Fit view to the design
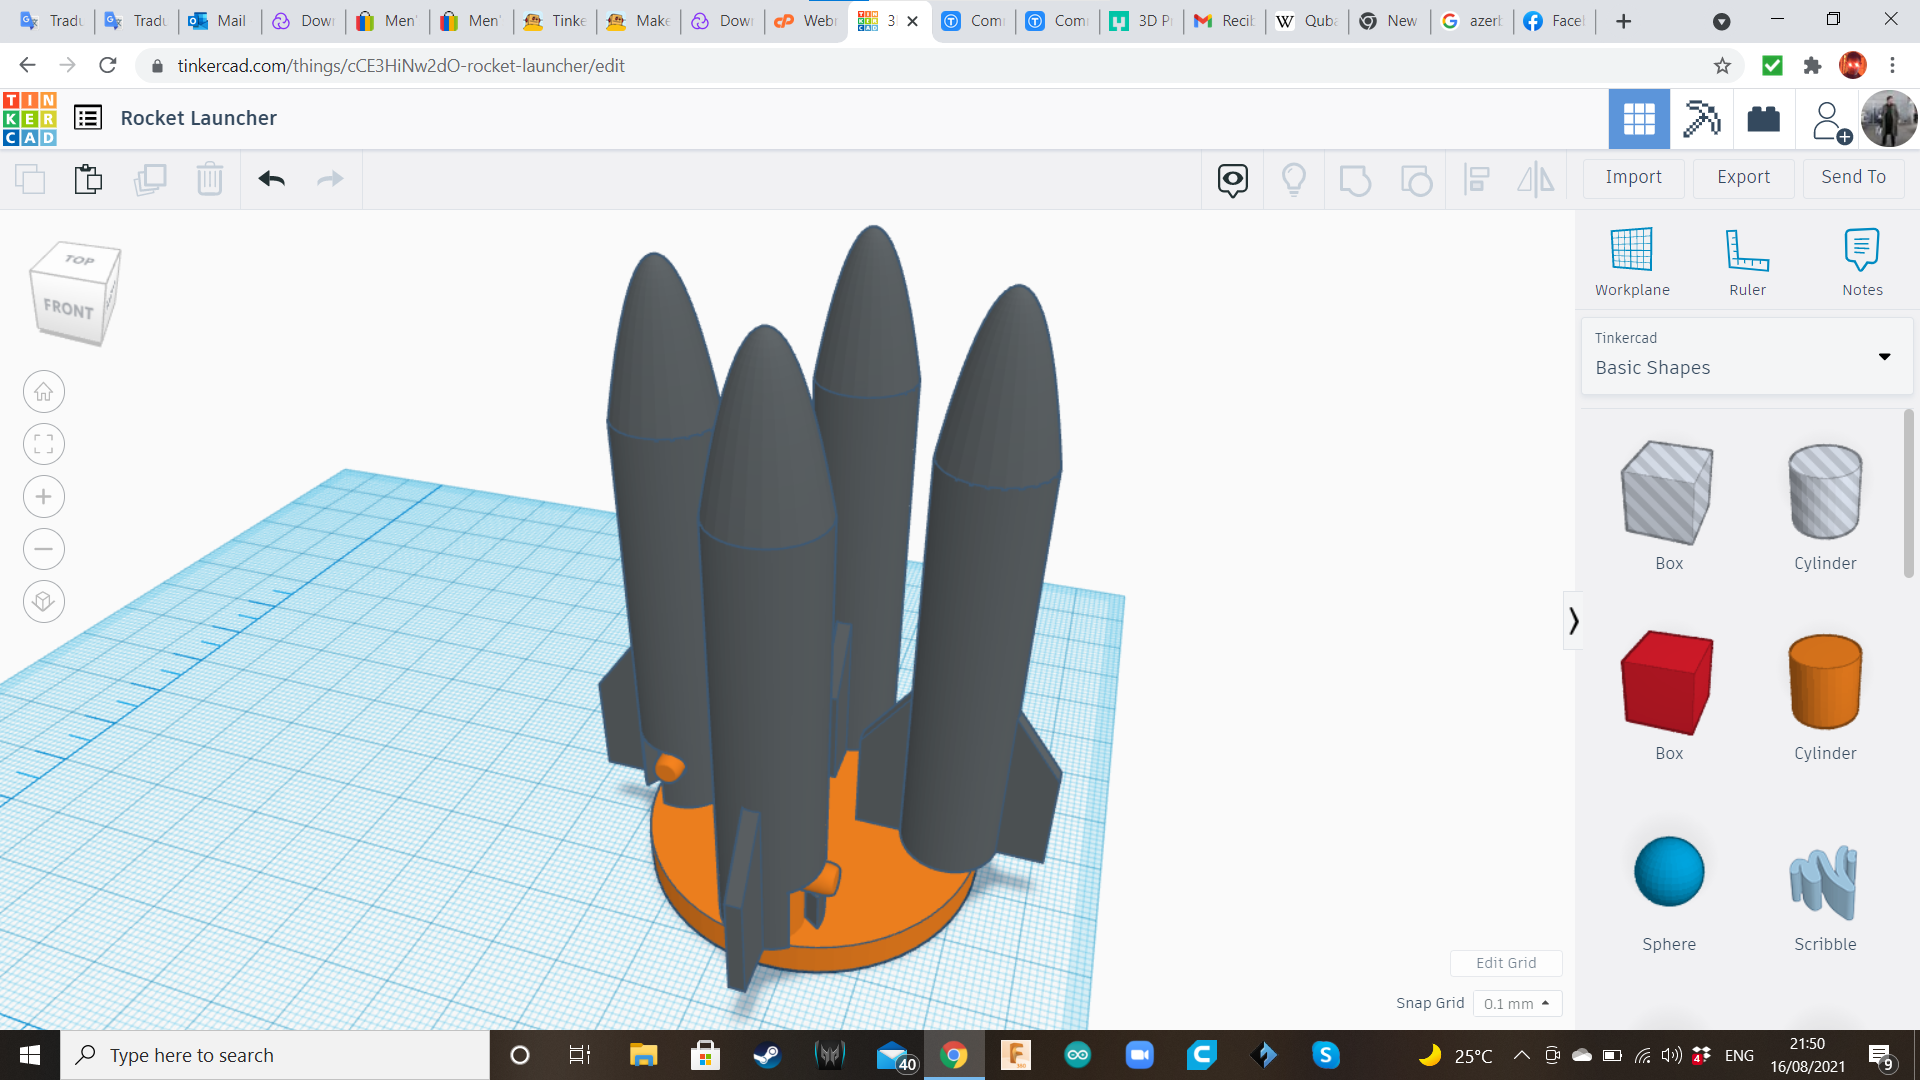This screenshot has width=1920, height=1080. [x=43, y=443]
